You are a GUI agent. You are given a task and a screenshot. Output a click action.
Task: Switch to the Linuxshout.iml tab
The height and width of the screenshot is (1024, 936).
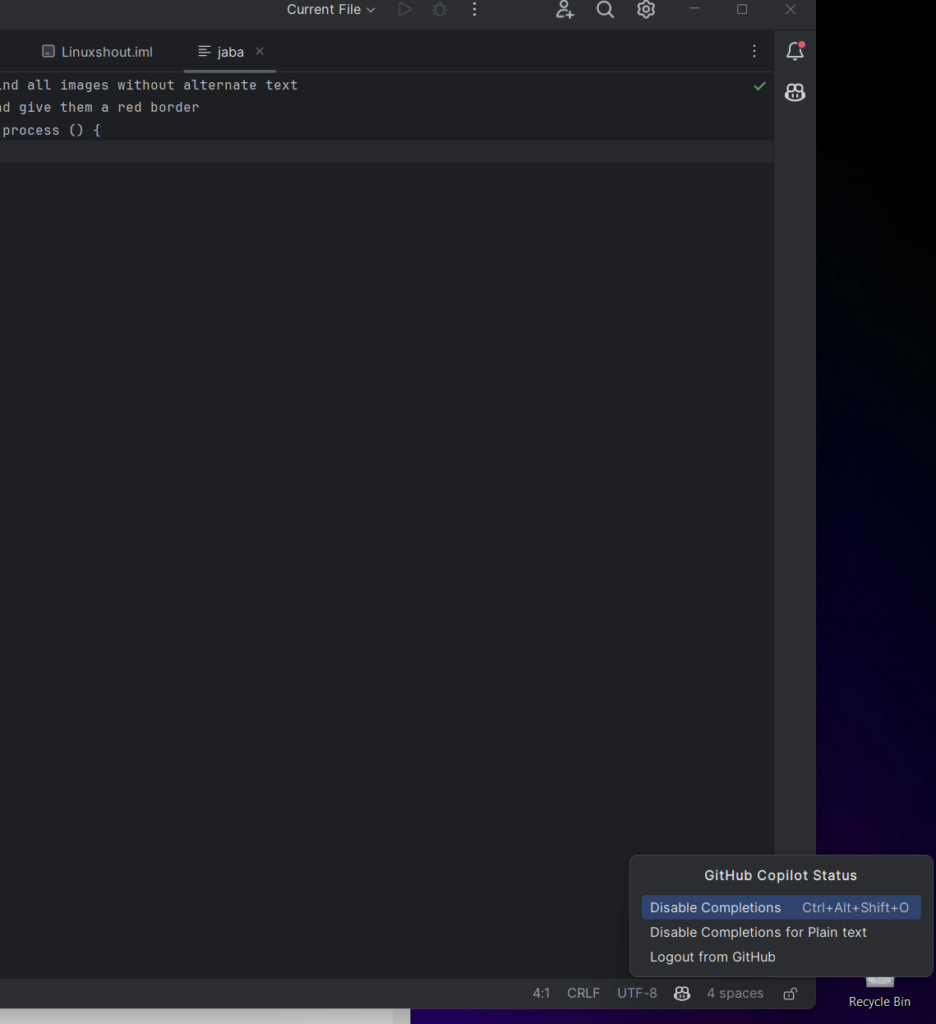[97, 52]
